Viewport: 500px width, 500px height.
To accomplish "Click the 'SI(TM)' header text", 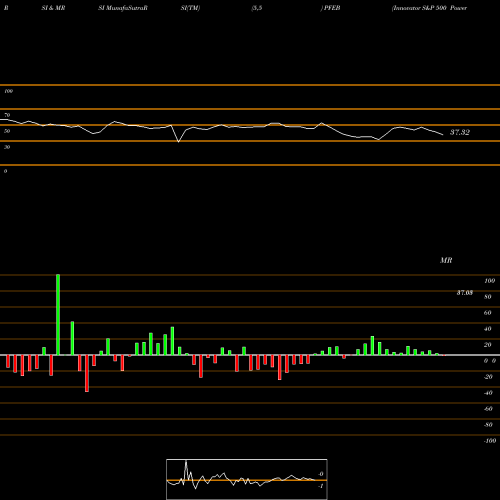I will 190,8.
